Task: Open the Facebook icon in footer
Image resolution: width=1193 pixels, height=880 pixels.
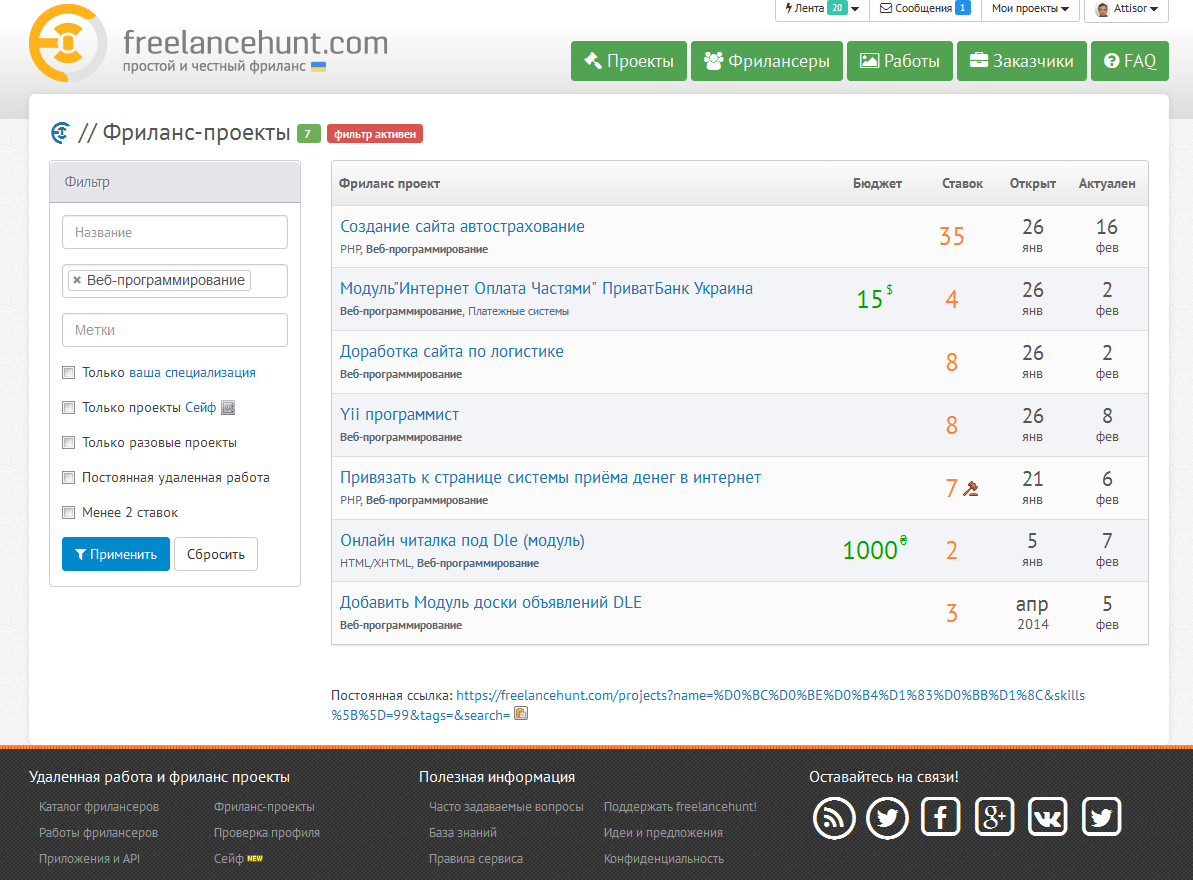Action: click(940, 817)
